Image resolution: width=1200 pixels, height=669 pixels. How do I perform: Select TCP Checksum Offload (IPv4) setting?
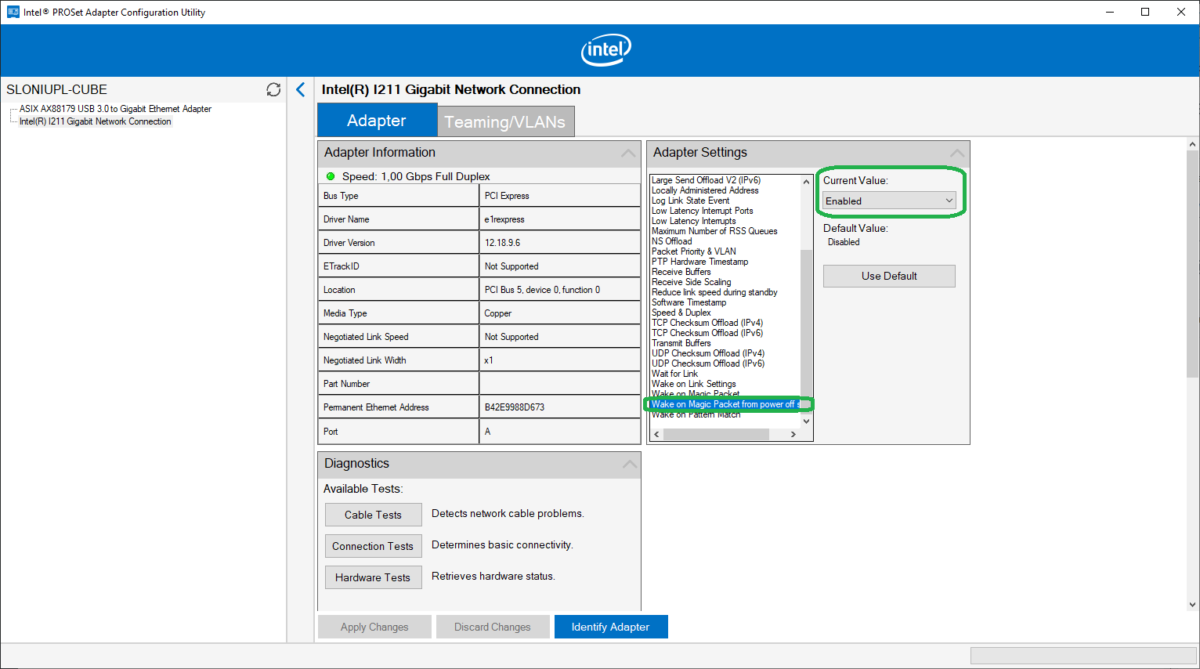tap(708, 323)
